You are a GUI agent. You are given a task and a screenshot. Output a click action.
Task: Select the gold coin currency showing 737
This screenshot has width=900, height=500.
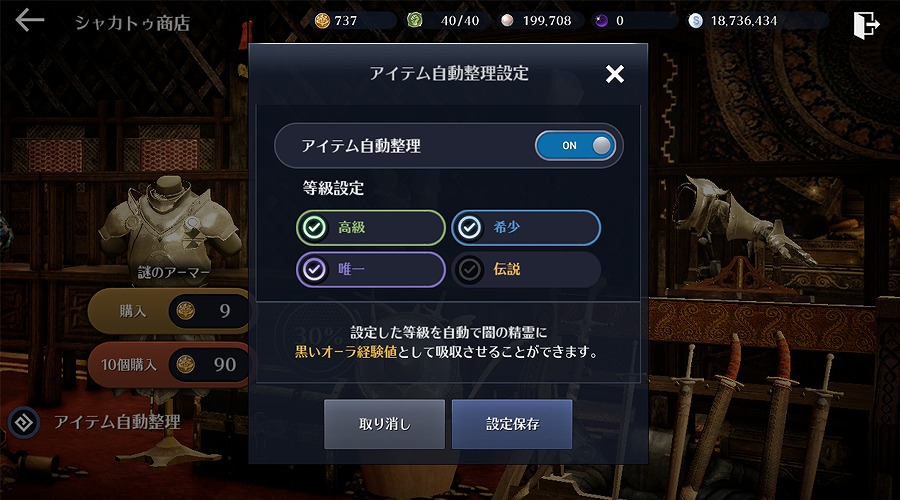[x=323, y=21]
